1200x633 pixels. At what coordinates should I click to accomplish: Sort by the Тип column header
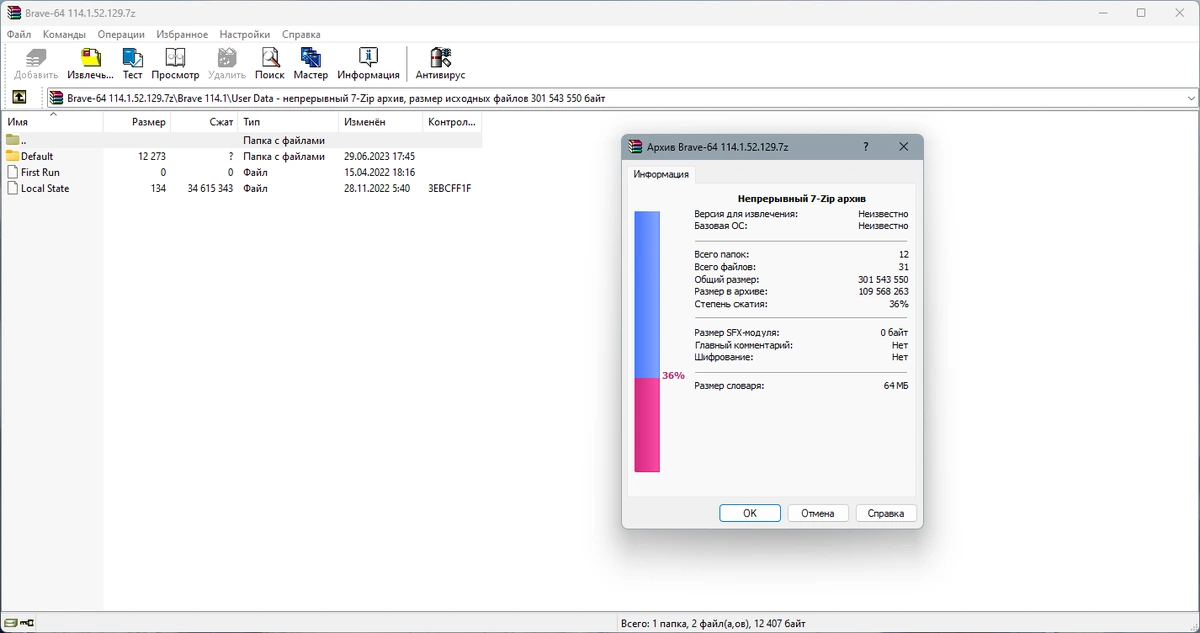(x=288, y=122)
